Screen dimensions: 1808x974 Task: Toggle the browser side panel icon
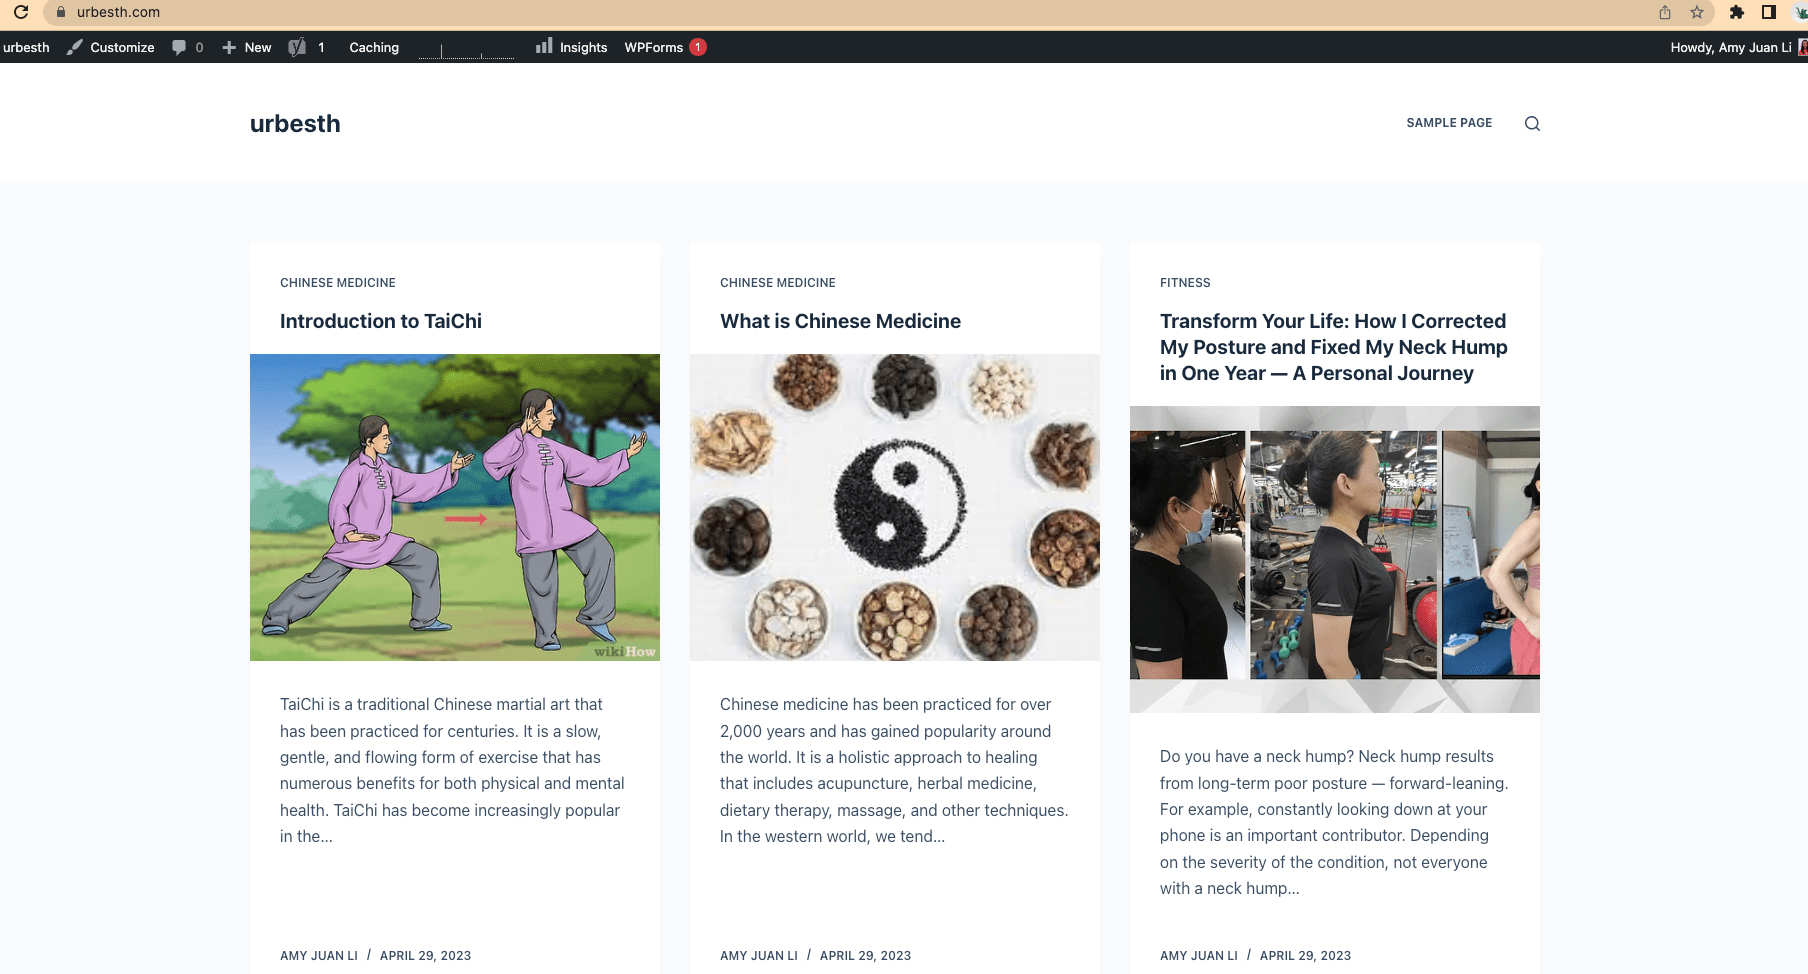pos(1769,12)
